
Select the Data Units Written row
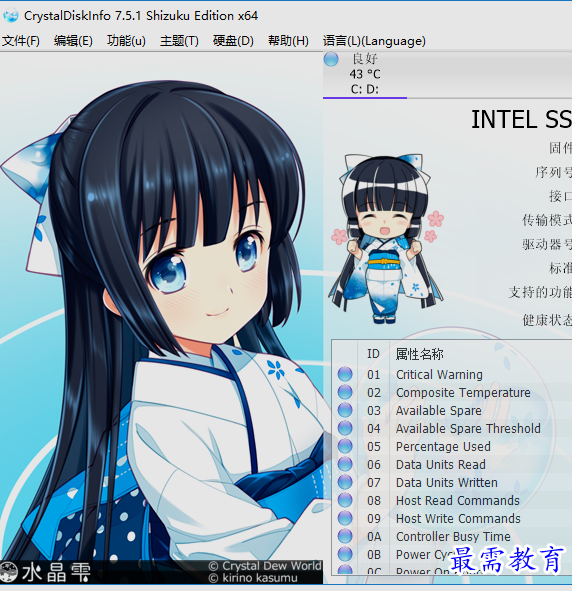tap(452, 482)
